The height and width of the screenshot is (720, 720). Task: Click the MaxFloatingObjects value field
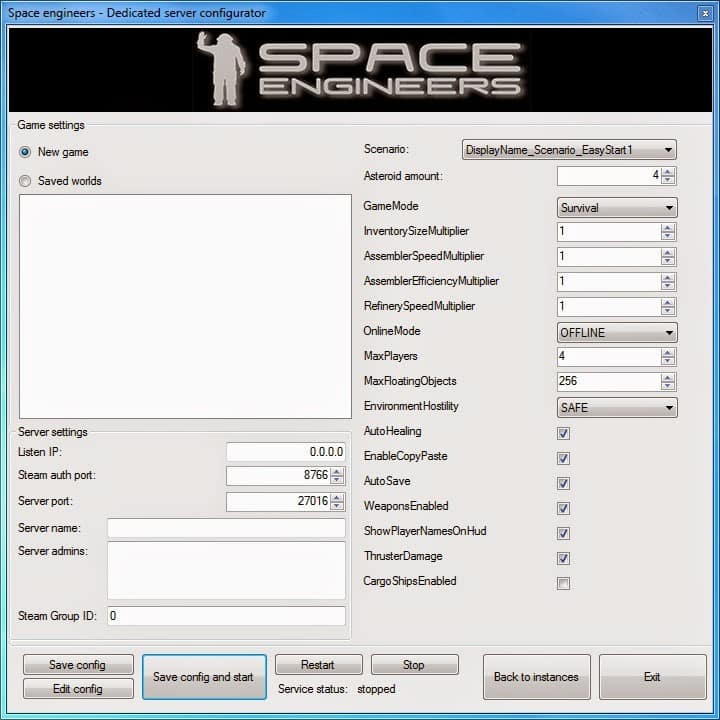tap(609, 382)
